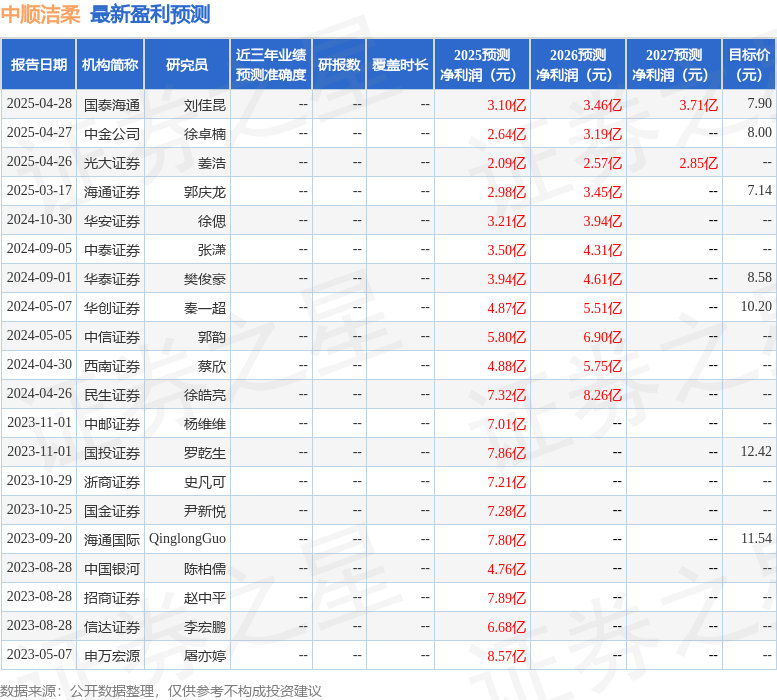Click institution 浙商证券
The image size is (777, 700).
coord(112,482)
